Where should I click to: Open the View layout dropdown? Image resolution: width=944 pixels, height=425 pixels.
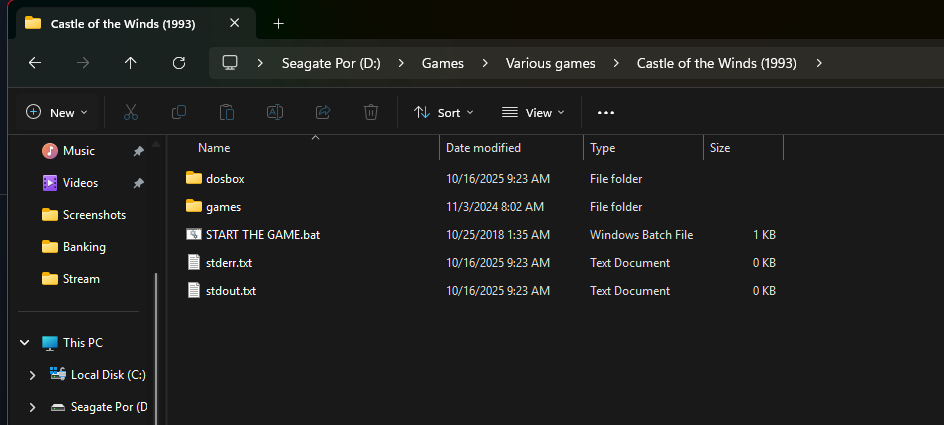pyautogui.click(x=533, y=112)
